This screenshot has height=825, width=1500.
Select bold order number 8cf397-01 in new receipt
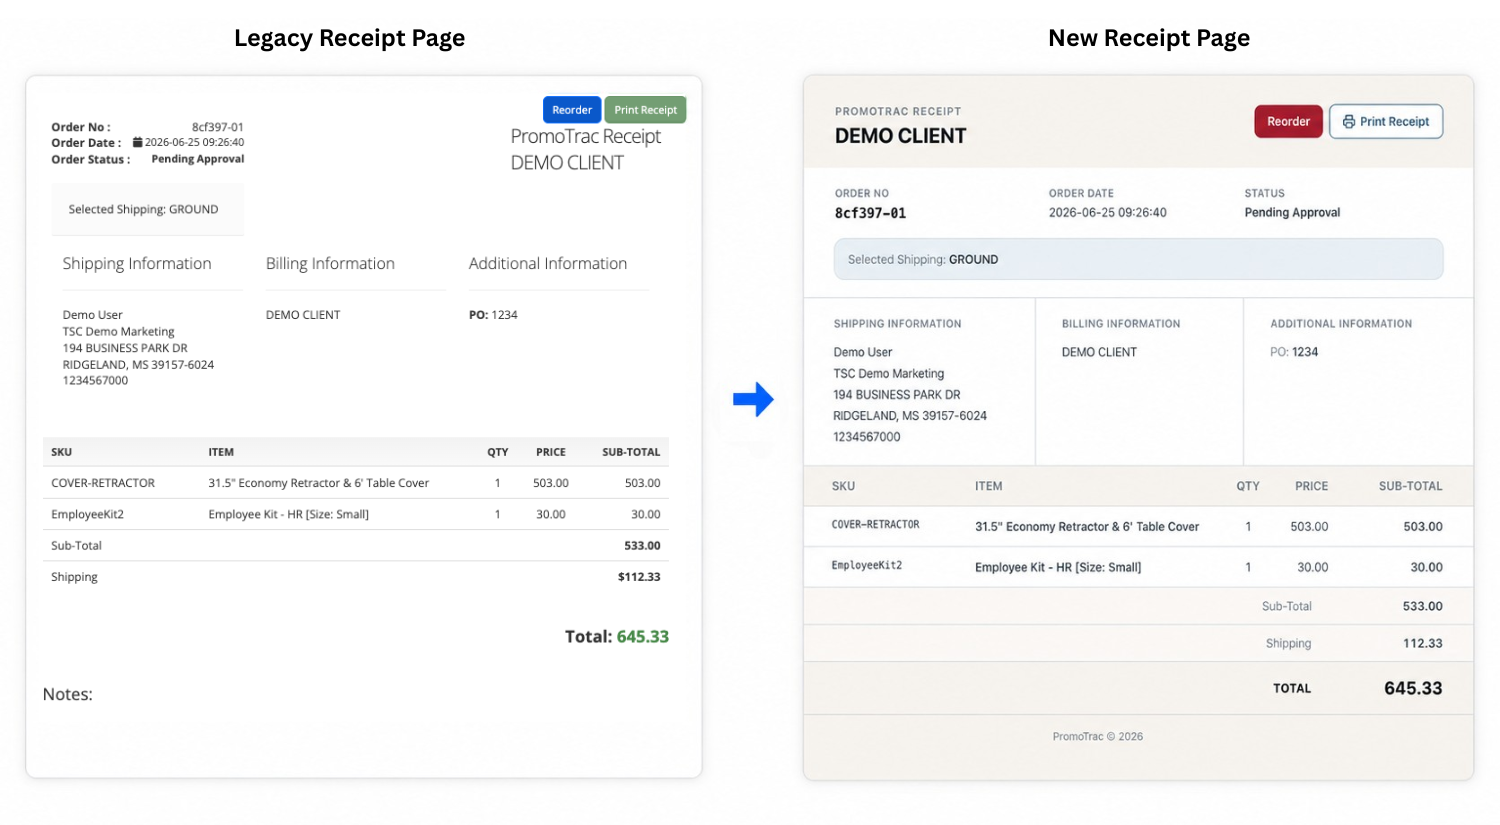(x=870, y=213)
